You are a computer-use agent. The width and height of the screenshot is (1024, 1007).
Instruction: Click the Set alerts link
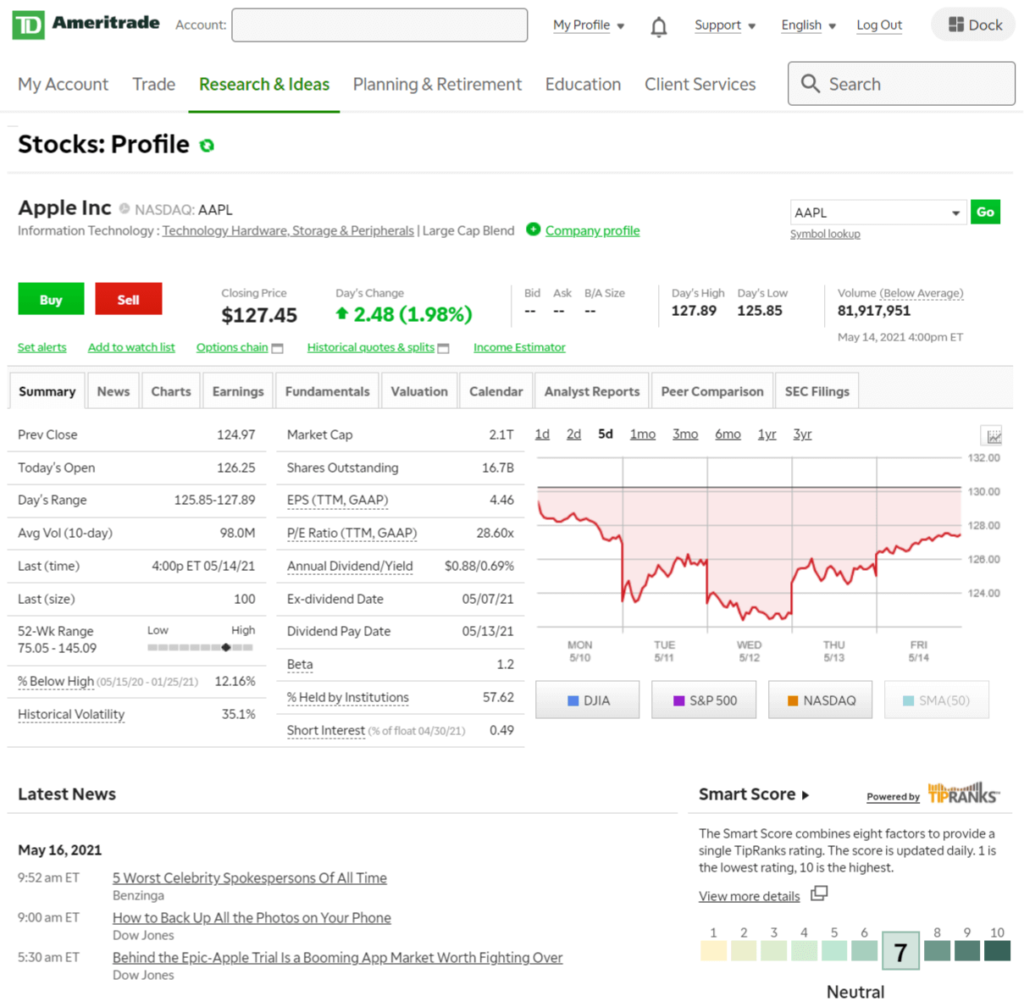[x=42, y=347]
